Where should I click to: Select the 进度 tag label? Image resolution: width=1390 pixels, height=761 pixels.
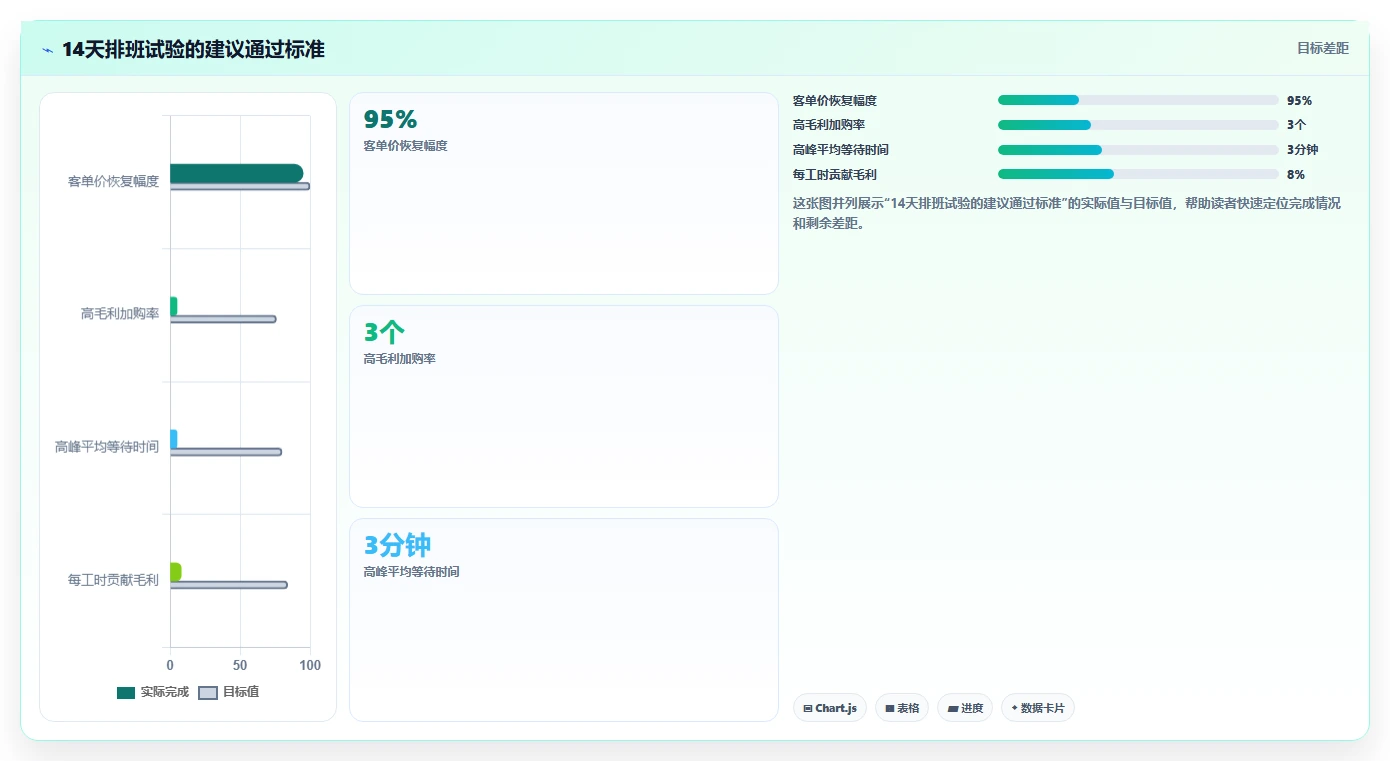(972, 708)
